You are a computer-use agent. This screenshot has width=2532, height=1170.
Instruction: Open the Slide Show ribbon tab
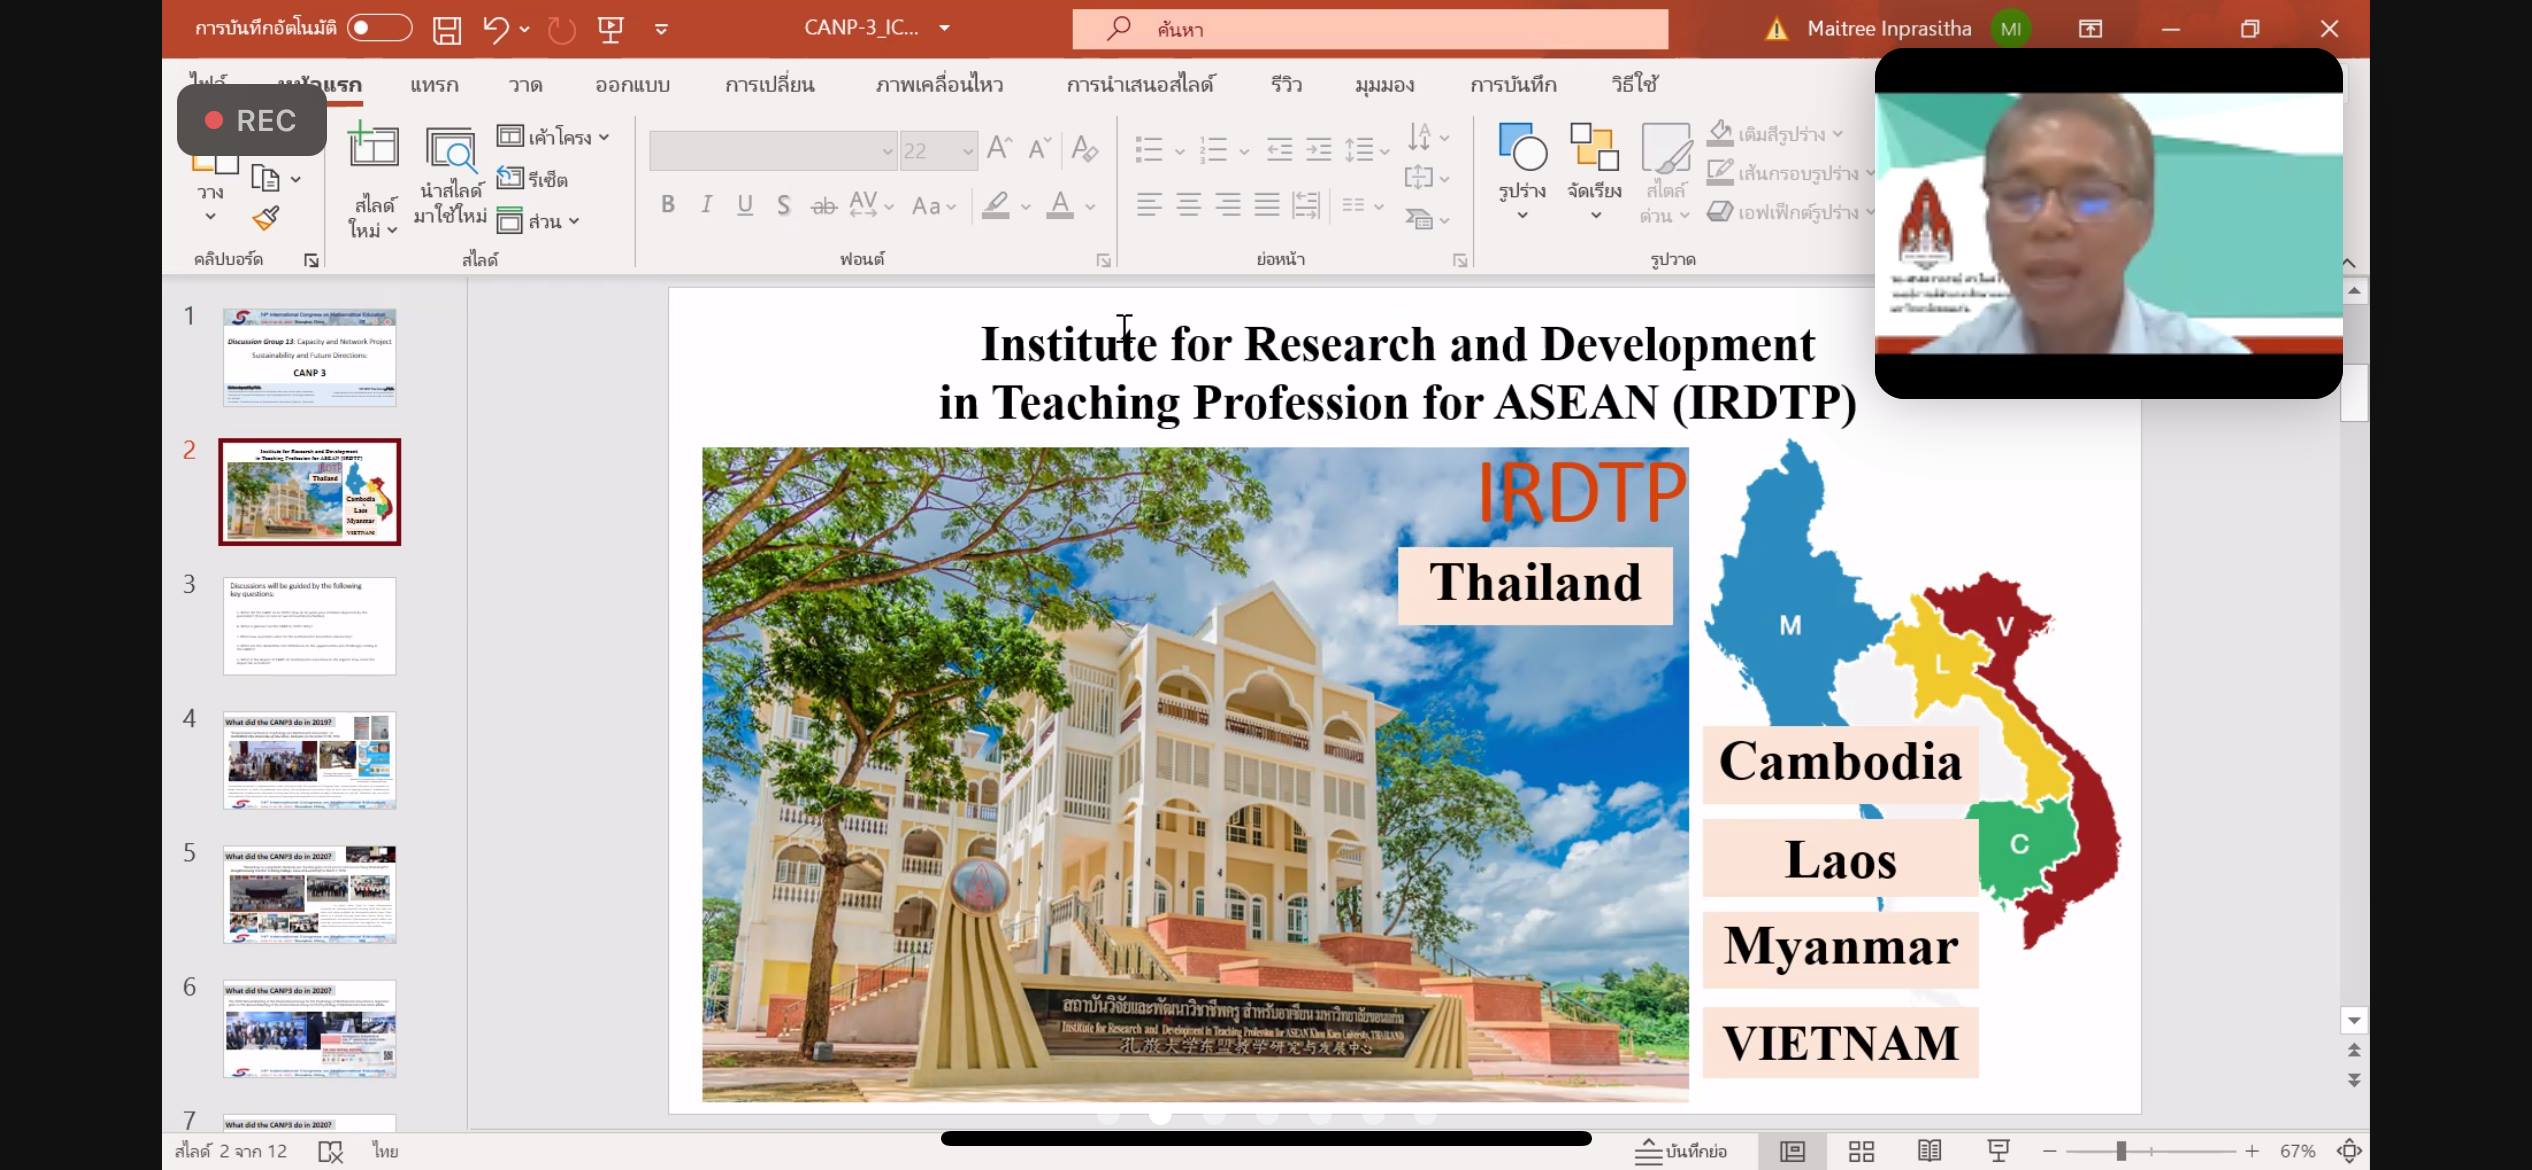(x=1140, y=85)
